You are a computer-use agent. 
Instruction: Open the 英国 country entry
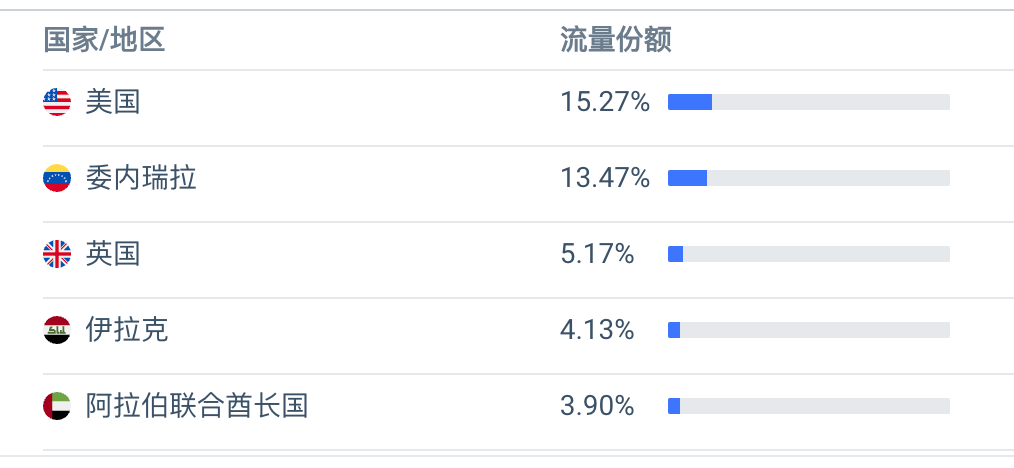click(113, 254)
